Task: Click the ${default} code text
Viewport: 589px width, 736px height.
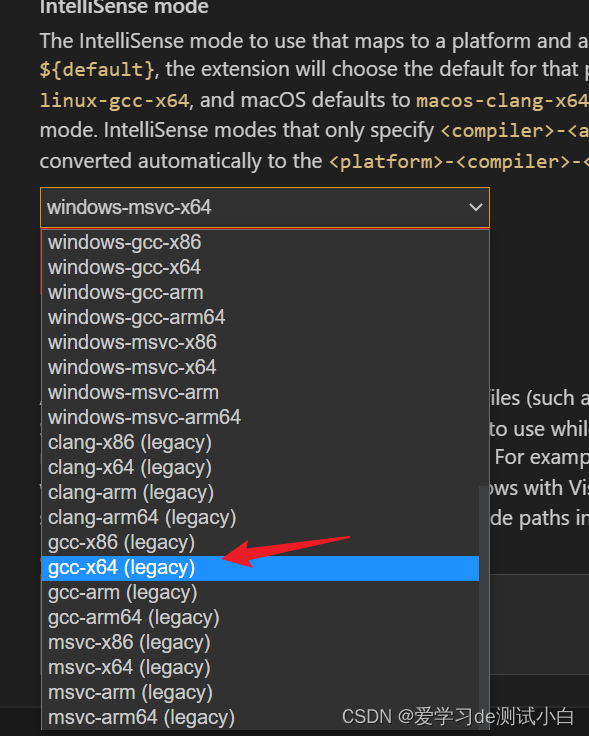Action: tap(97, 69)
